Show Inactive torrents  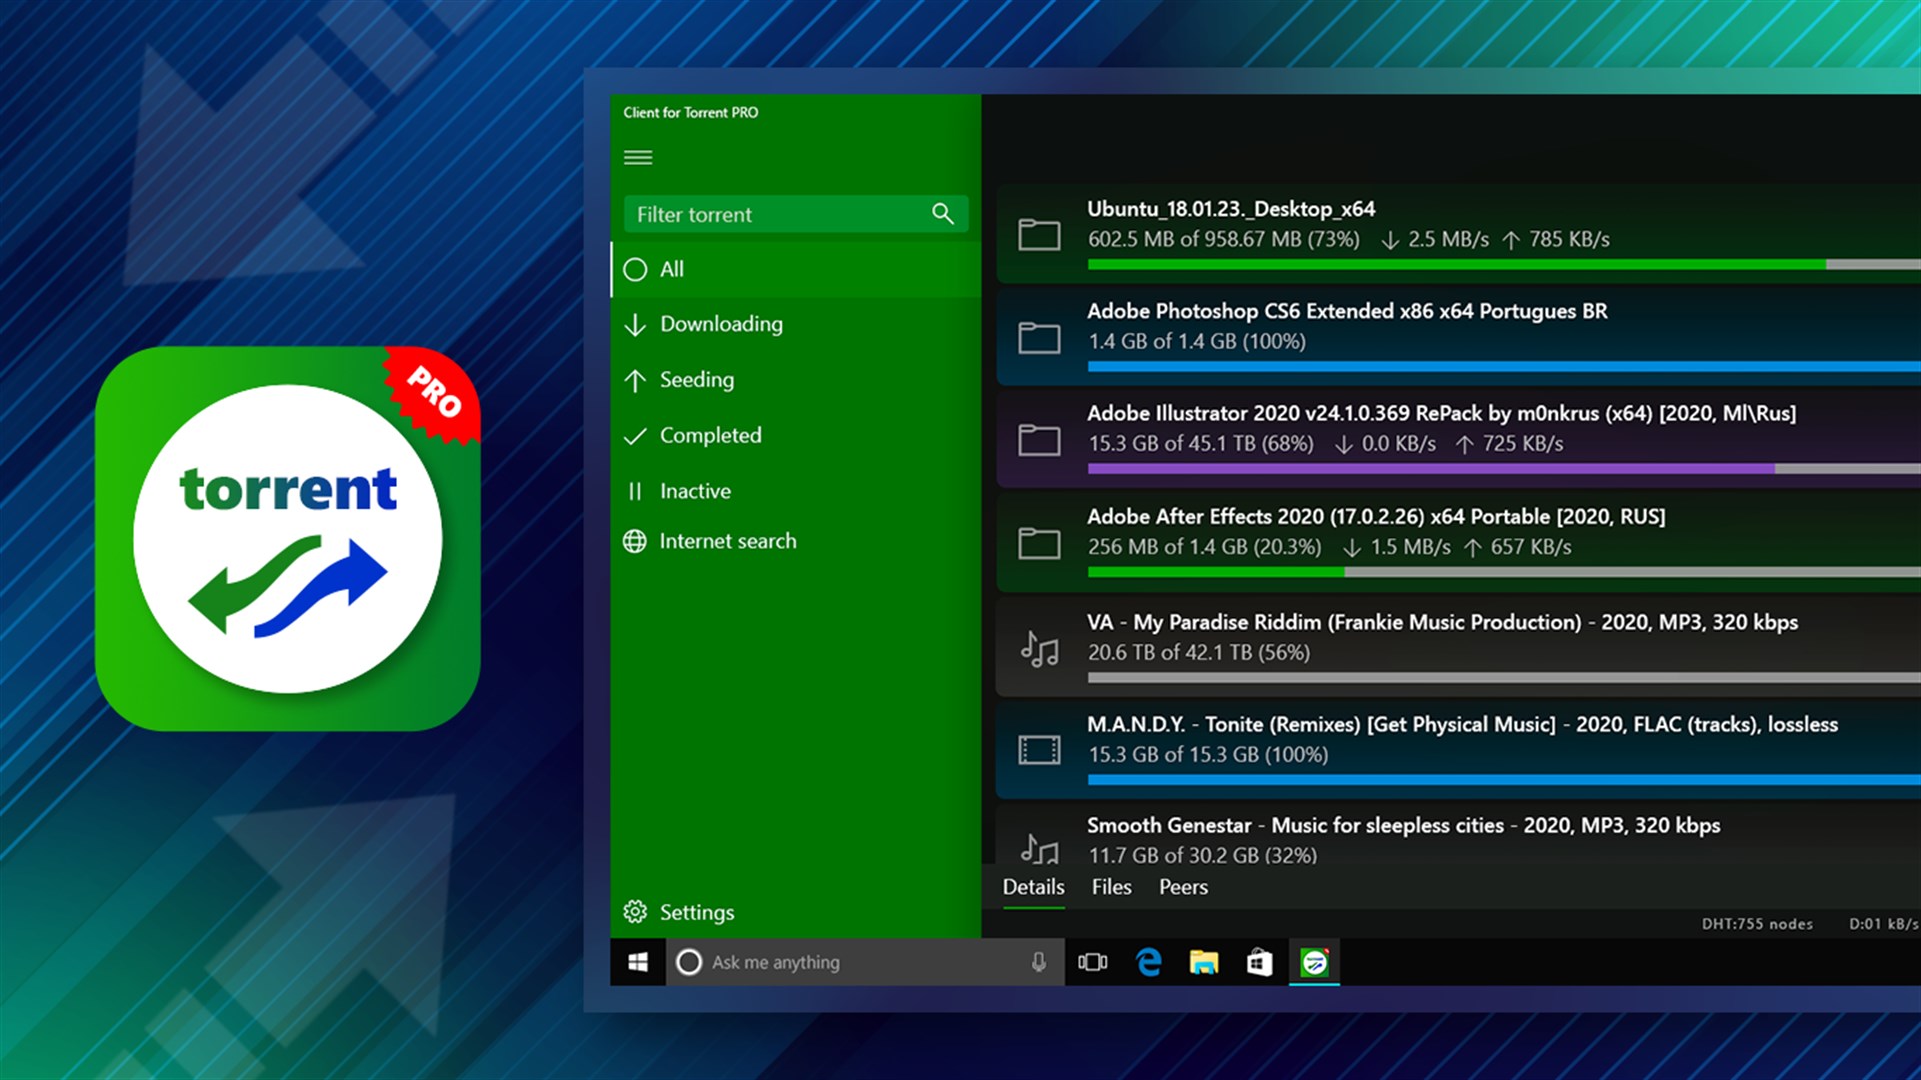[694, 491]
